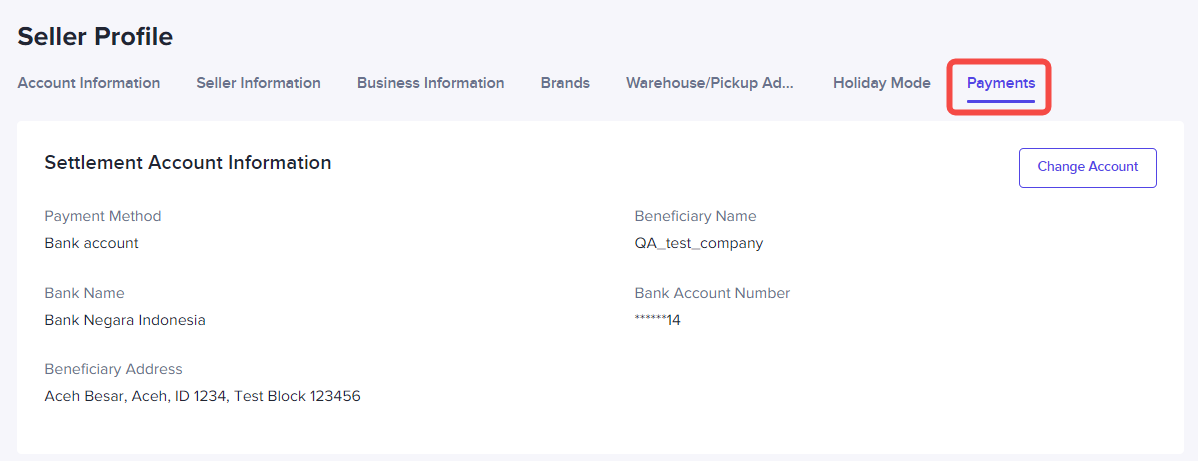The height and width of the screenshot is (461, 1198).
Task: Select the Brands tab
Action: click(565, 83)
